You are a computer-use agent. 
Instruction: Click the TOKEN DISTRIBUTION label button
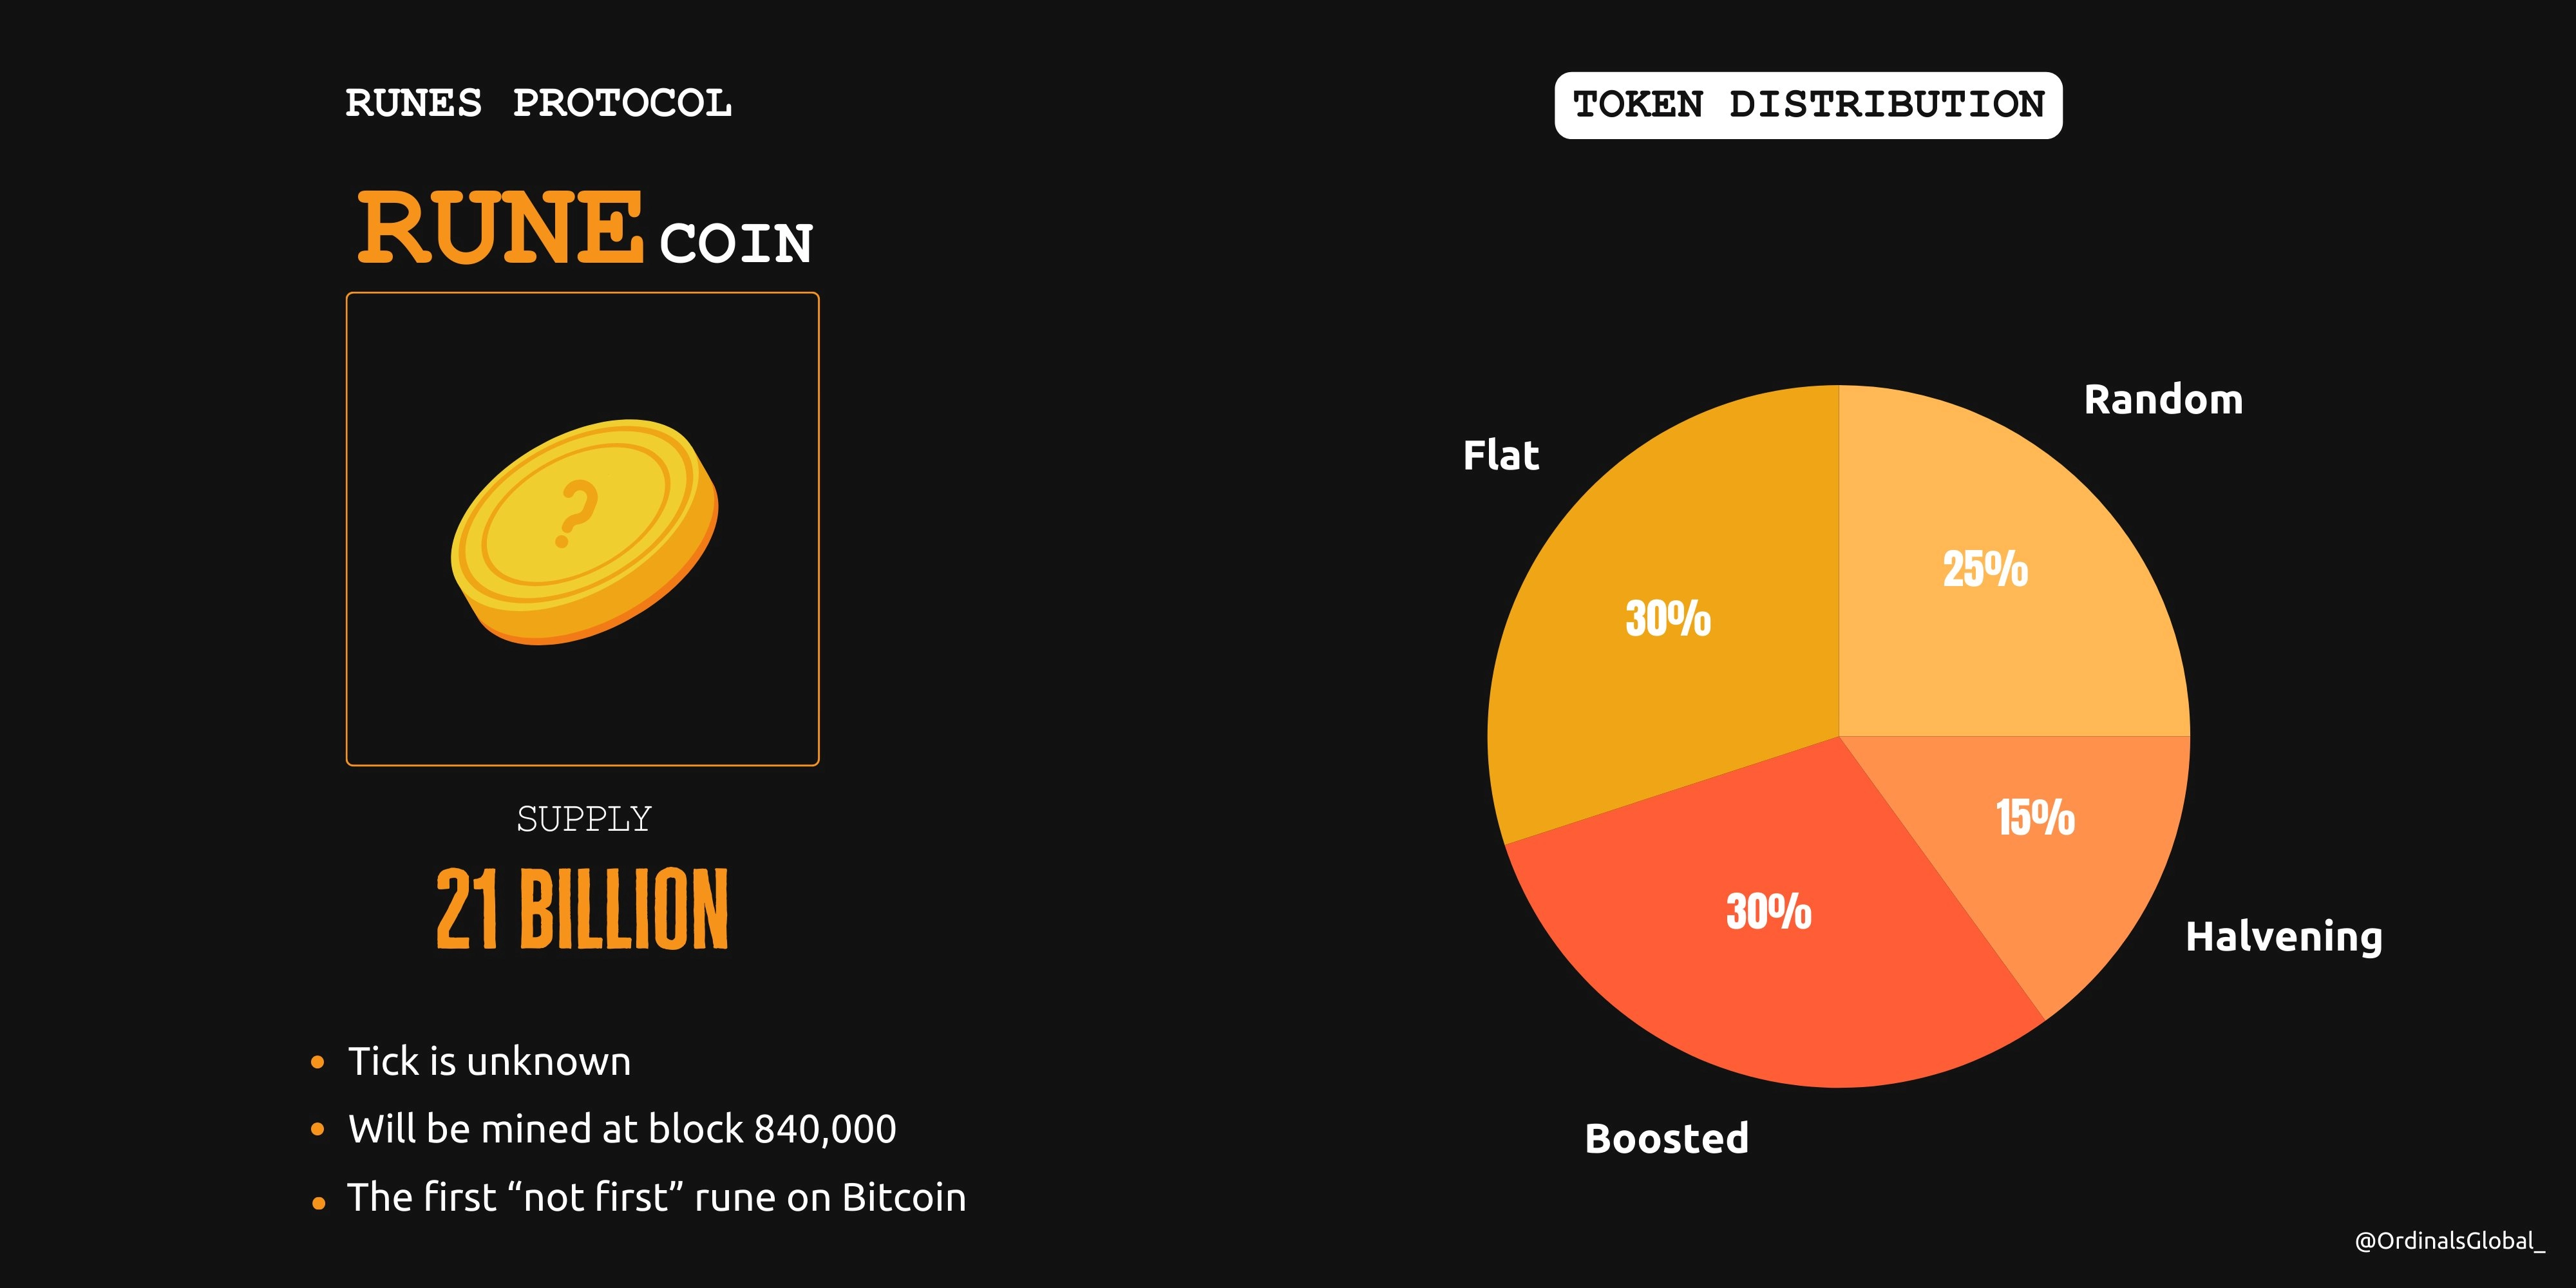coord(1808,105)
